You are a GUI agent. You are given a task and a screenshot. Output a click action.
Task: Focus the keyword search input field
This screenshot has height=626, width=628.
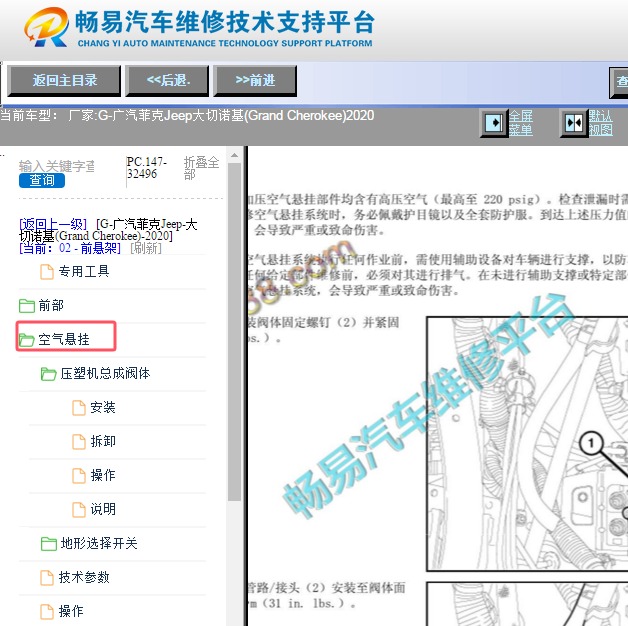point(56,166)
